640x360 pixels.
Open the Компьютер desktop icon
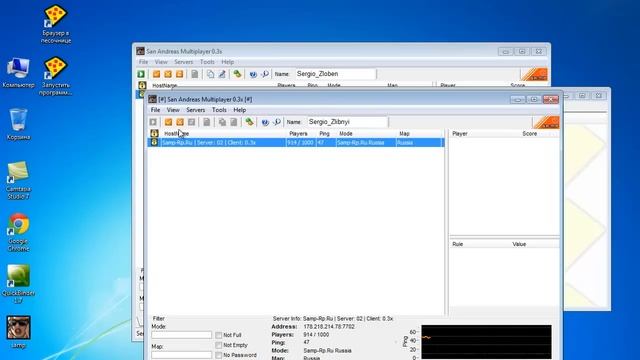18,73
